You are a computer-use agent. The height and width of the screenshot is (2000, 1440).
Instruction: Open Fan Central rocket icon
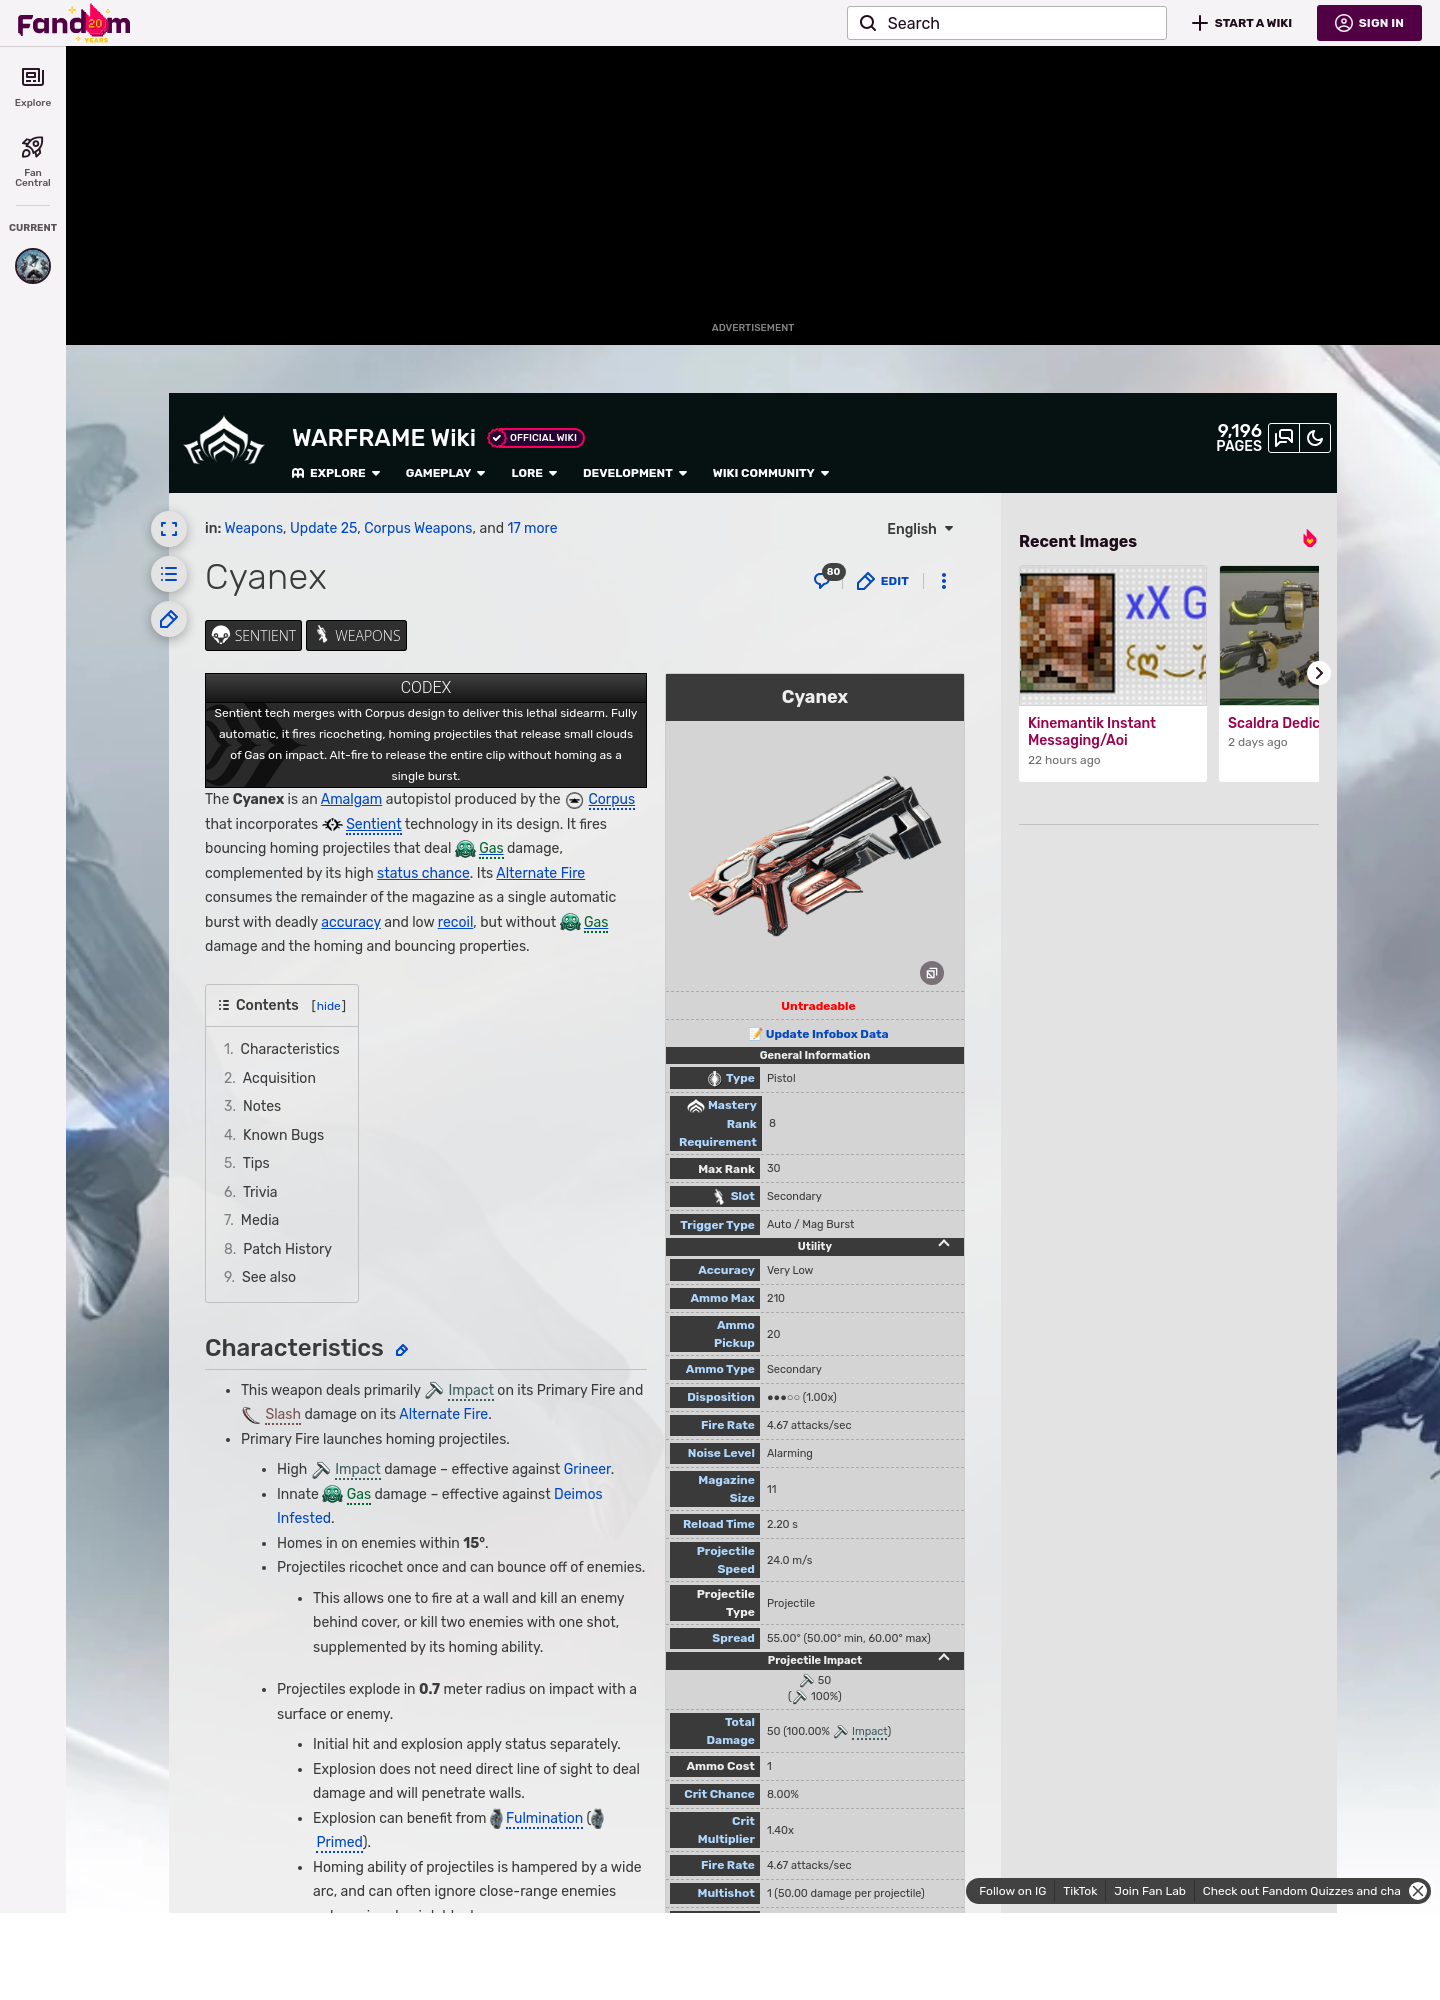click(33, 161)
